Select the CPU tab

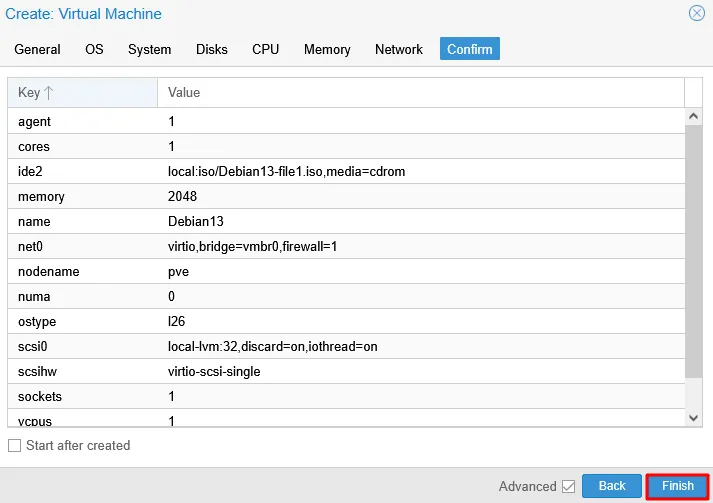click(266, 49)
